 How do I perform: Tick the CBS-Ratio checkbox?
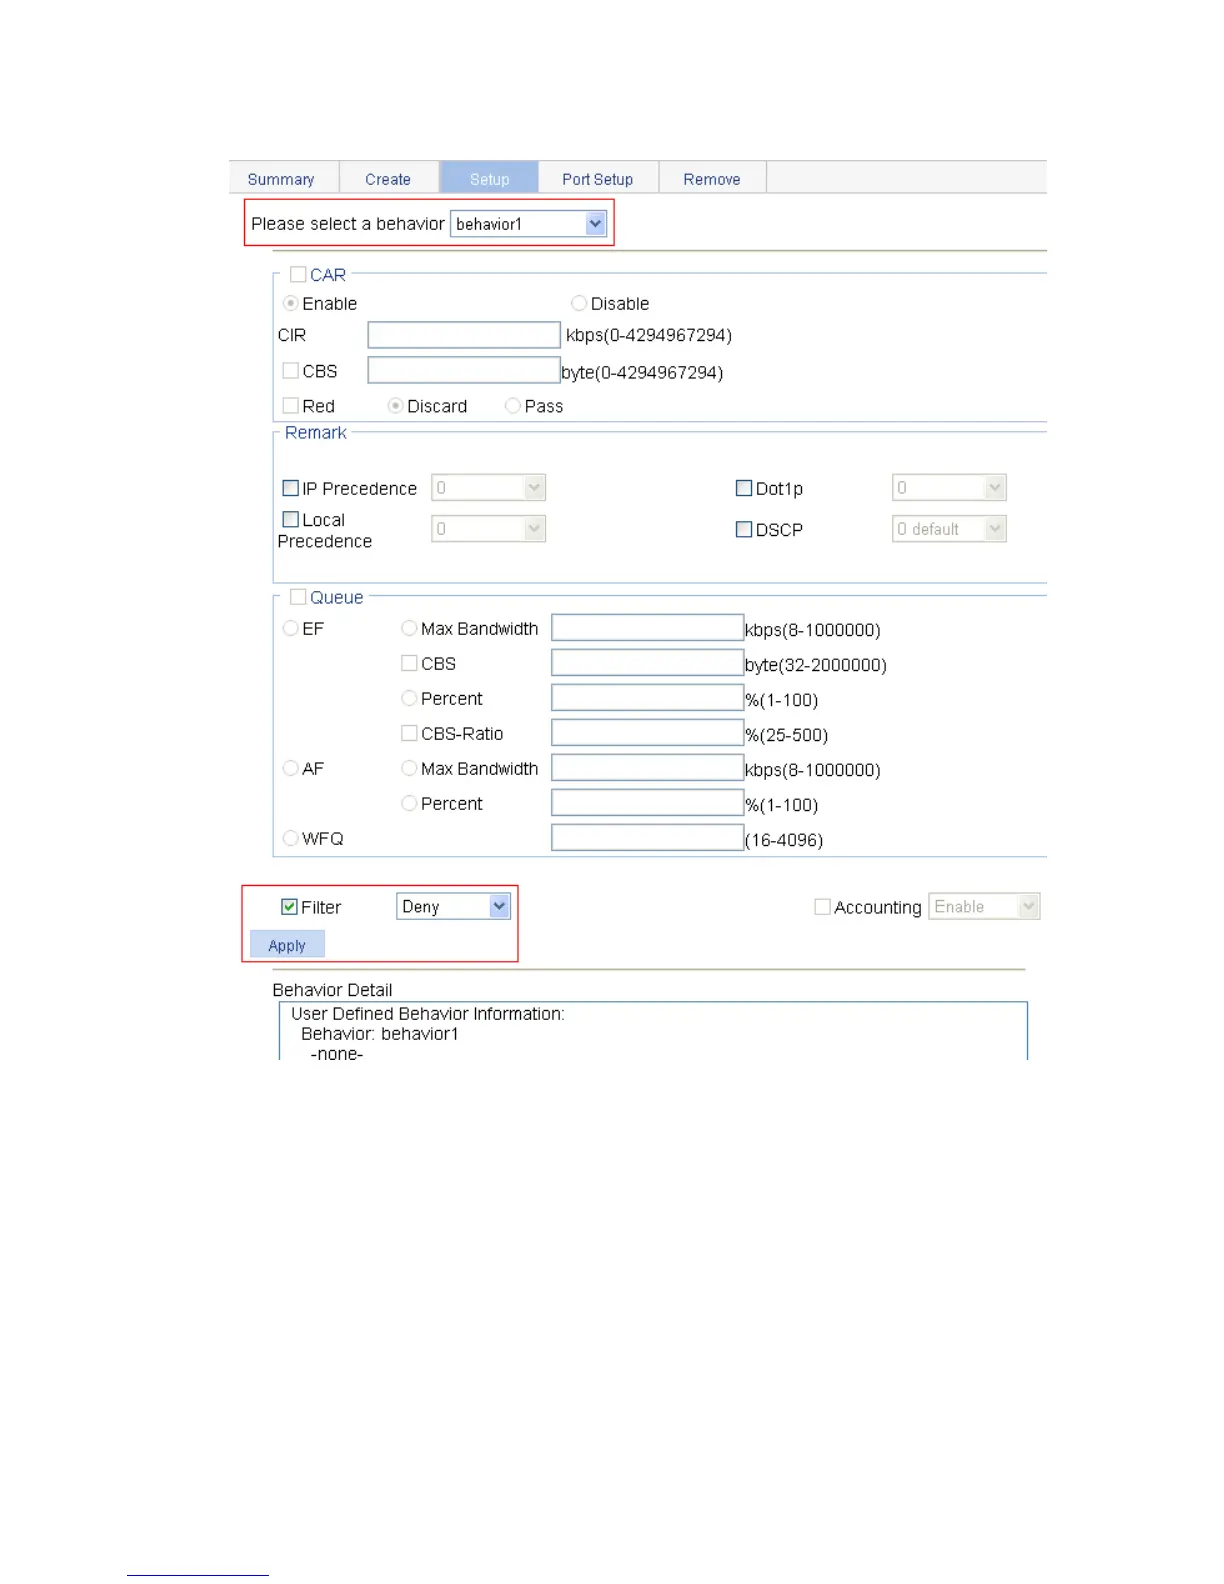[409, 733]
